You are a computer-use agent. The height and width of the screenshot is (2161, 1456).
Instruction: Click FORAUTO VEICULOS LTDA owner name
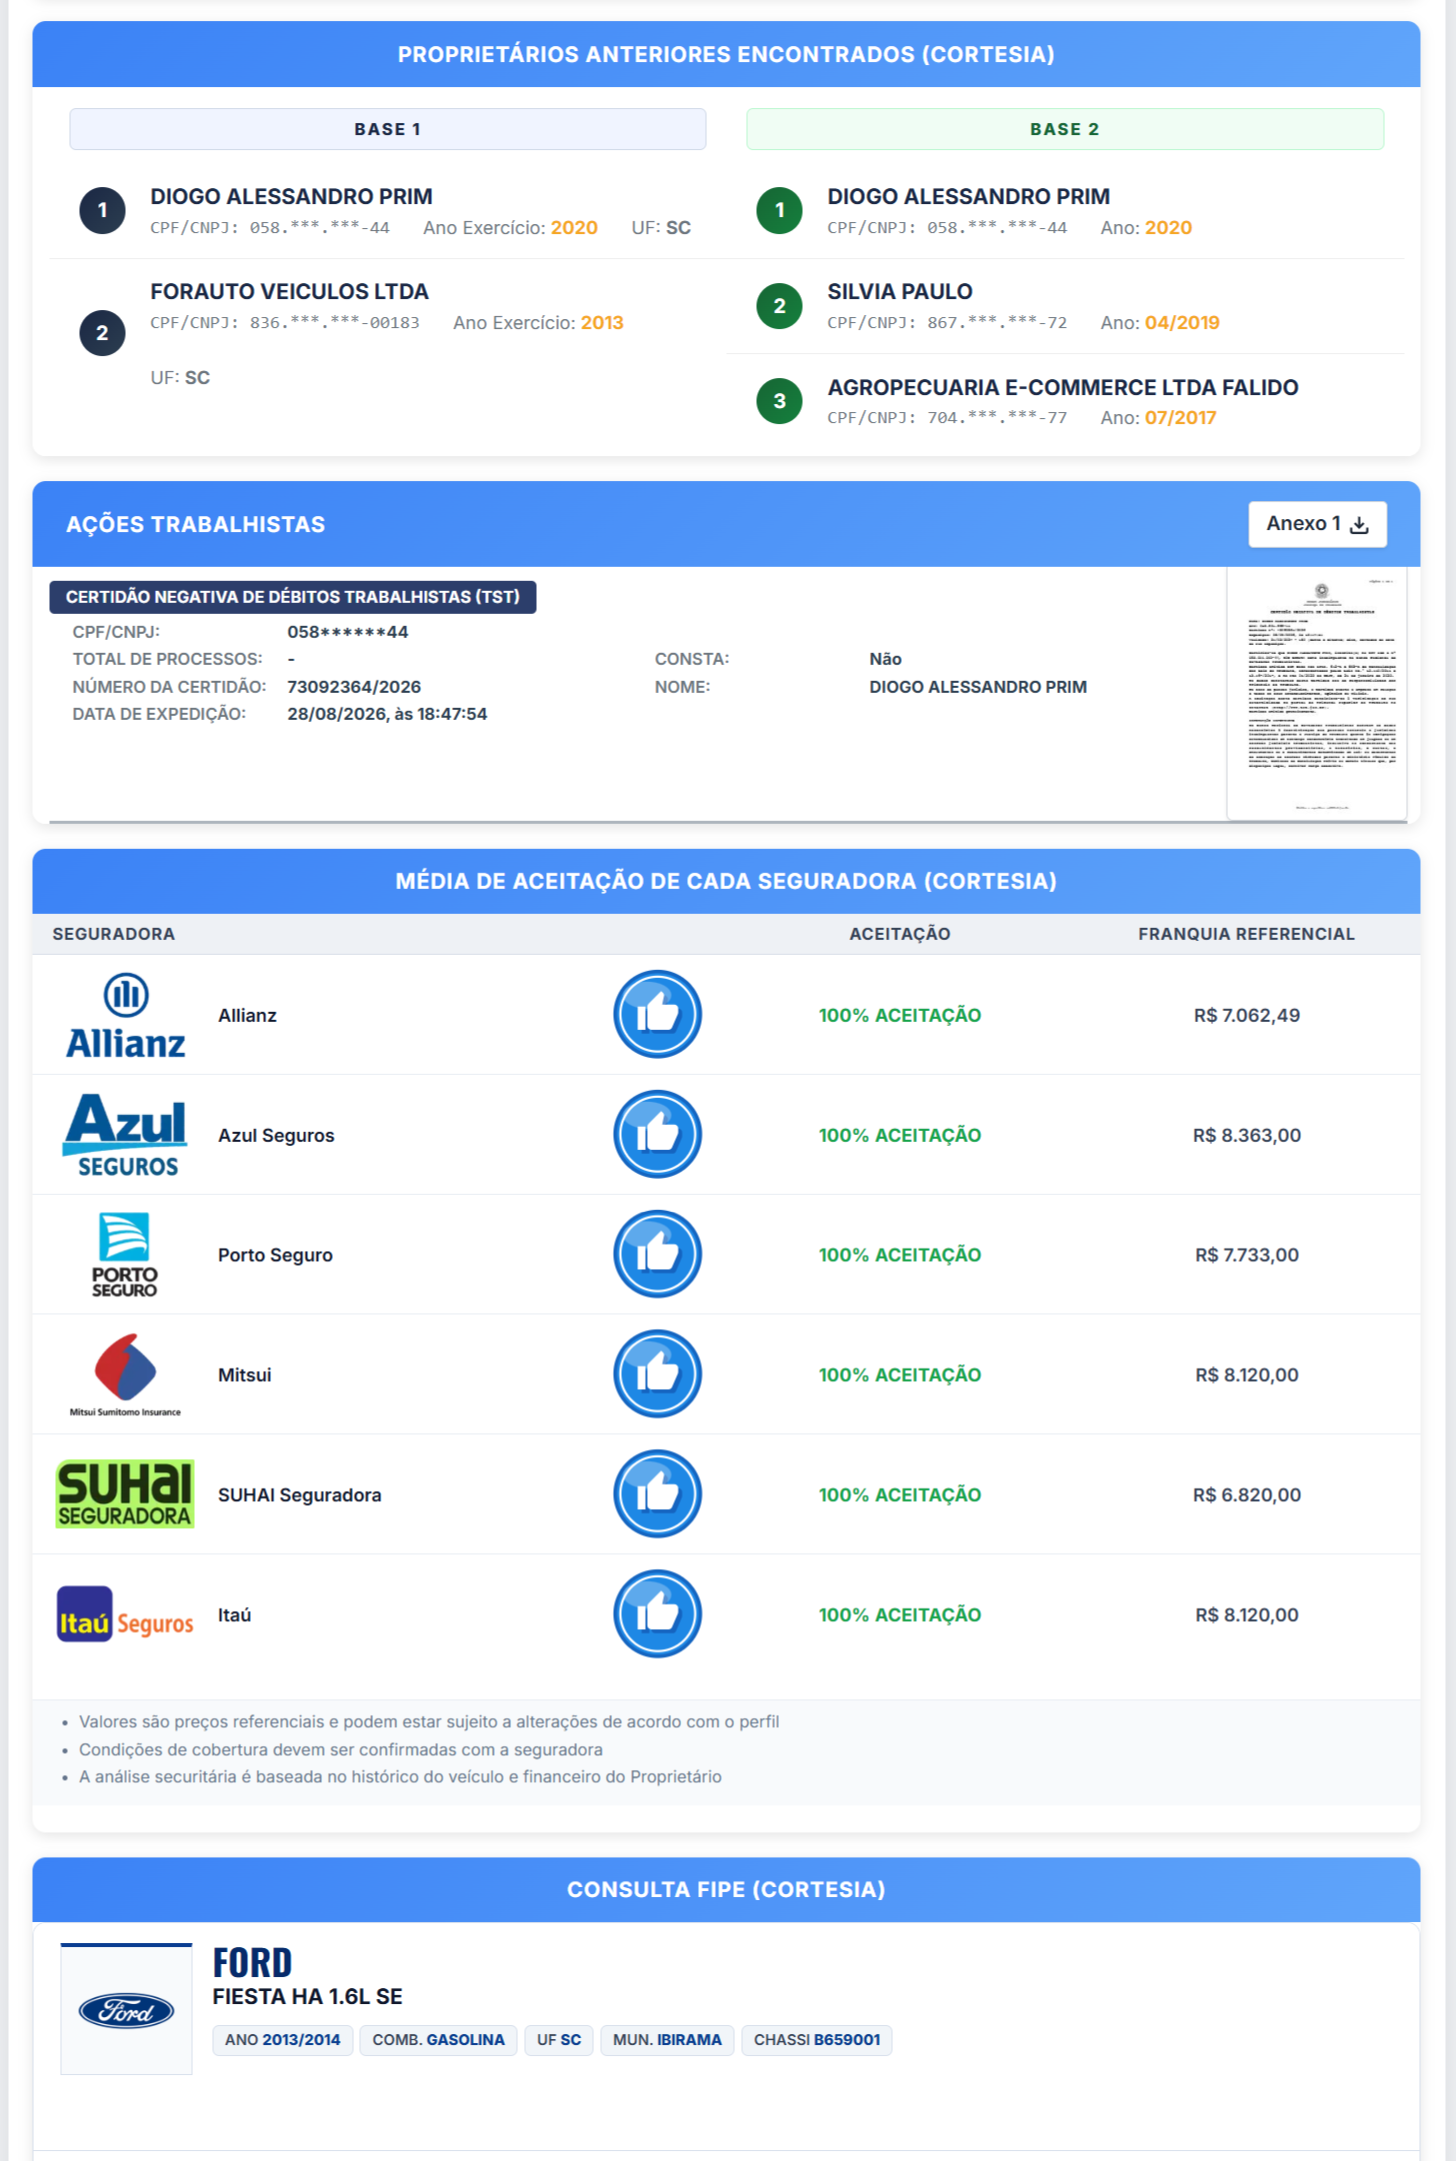pyautogui.click(x=290, y=292)
